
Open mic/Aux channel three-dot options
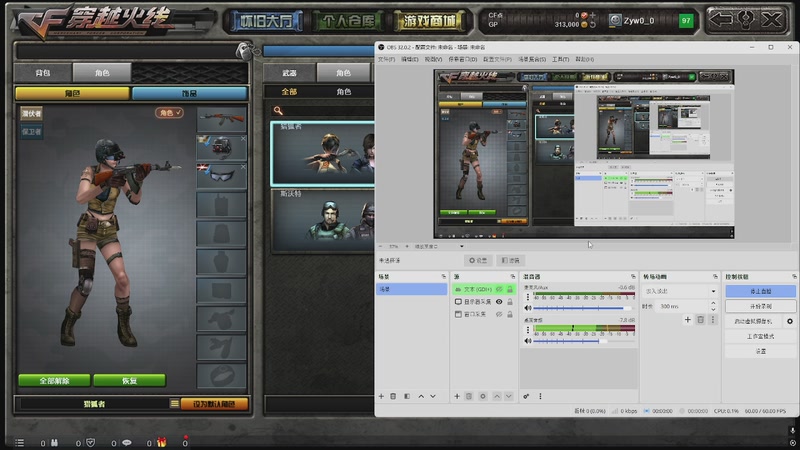point(528,296)
